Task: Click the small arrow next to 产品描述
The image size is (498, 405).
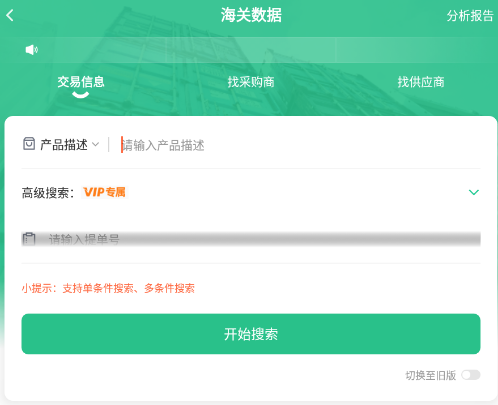Action: click(95, 144)
